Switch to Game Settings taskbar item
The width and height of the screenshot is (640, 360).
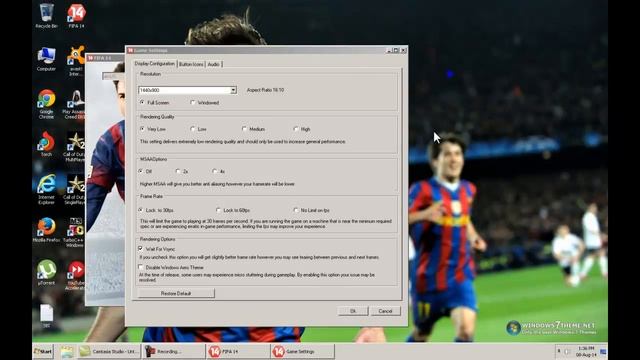coord(302,351)
